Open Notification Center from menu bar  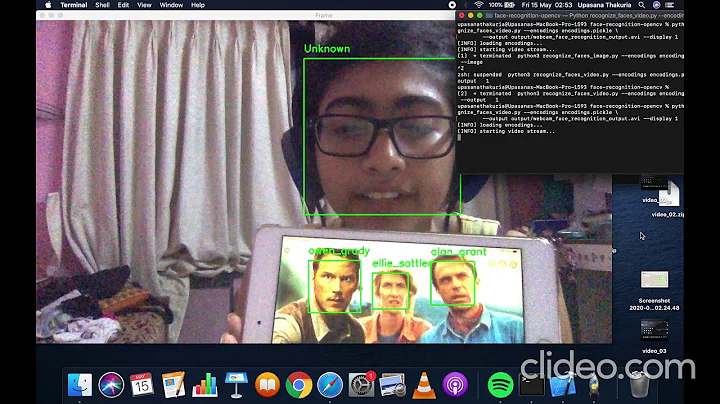click(x=670, y=5)
